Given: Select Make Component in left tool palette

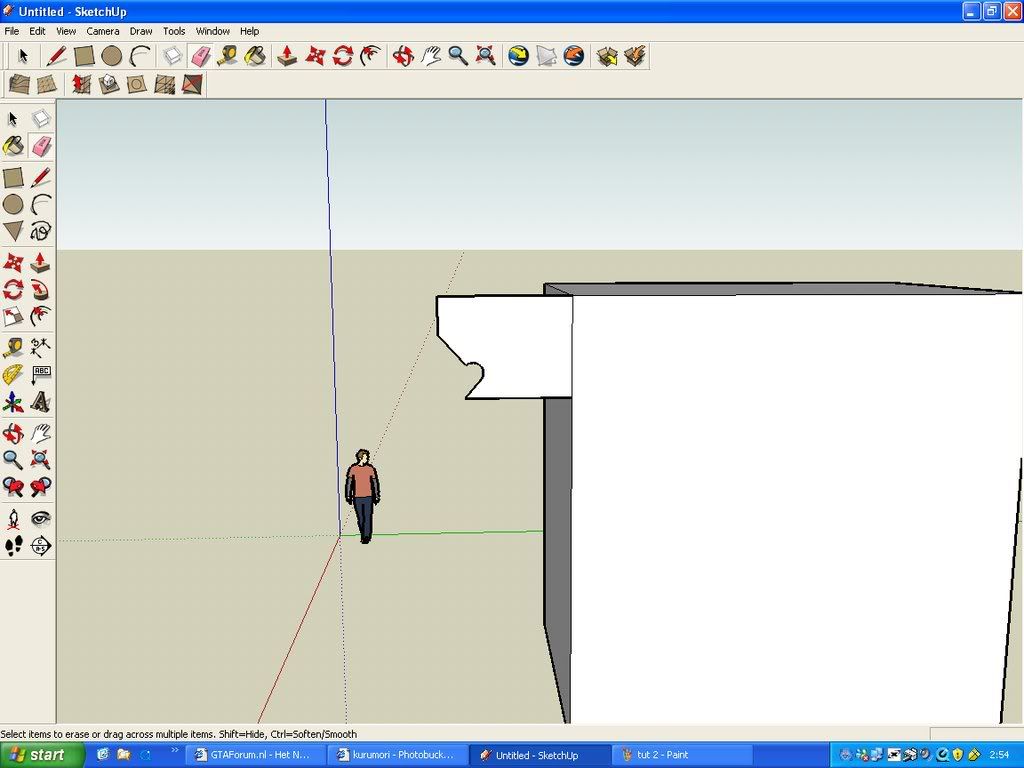Looking at the screenshot, I should tap(40, 119).
